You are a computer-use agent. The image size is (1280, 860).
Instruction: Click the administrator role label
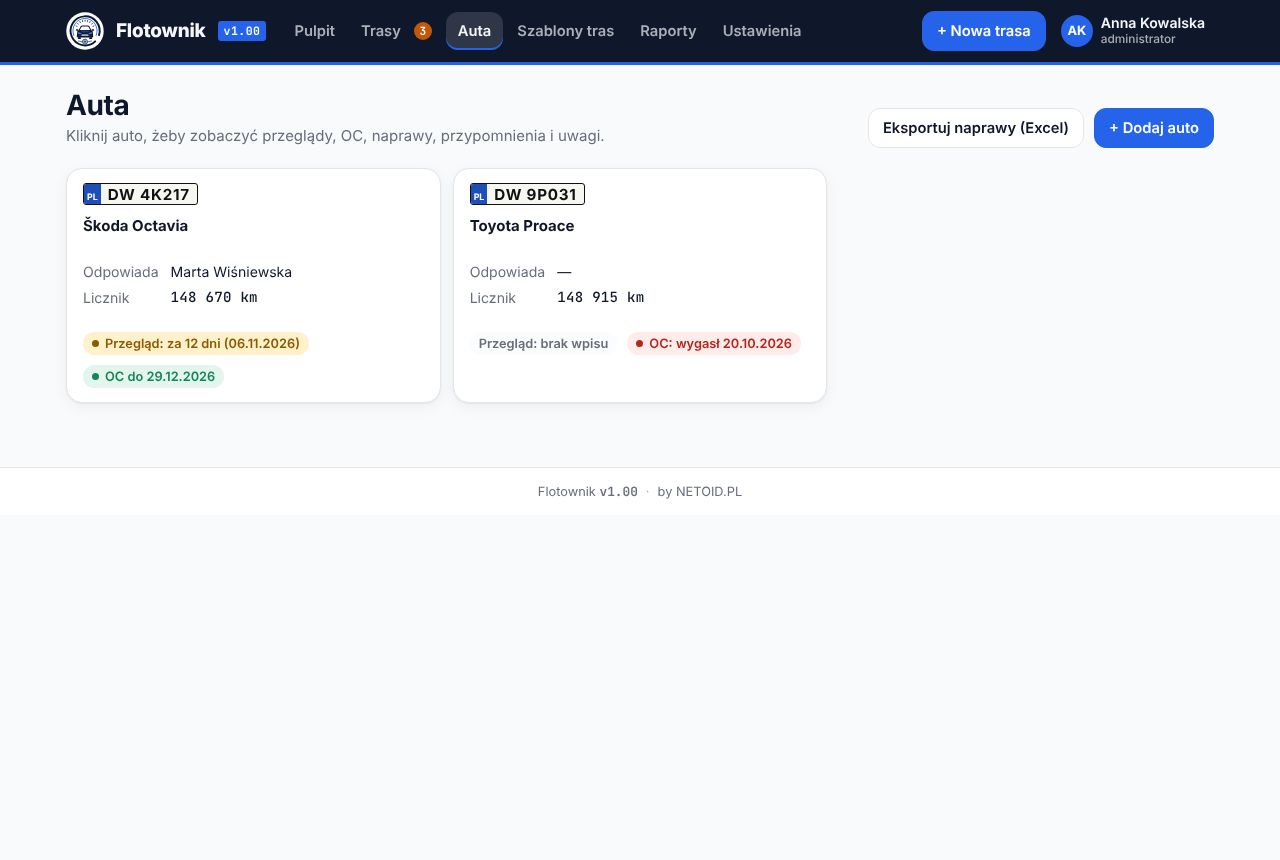point(1138,40)
